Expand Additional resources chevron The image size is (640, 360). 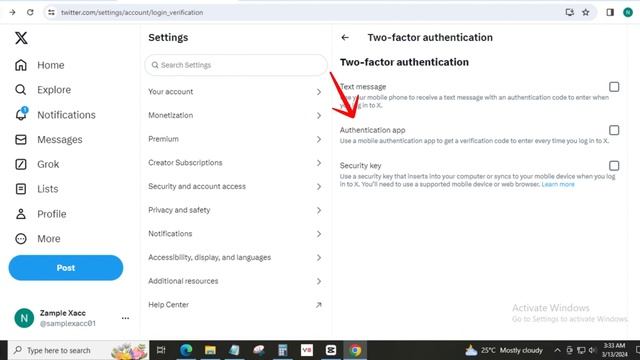coord(319,281)
